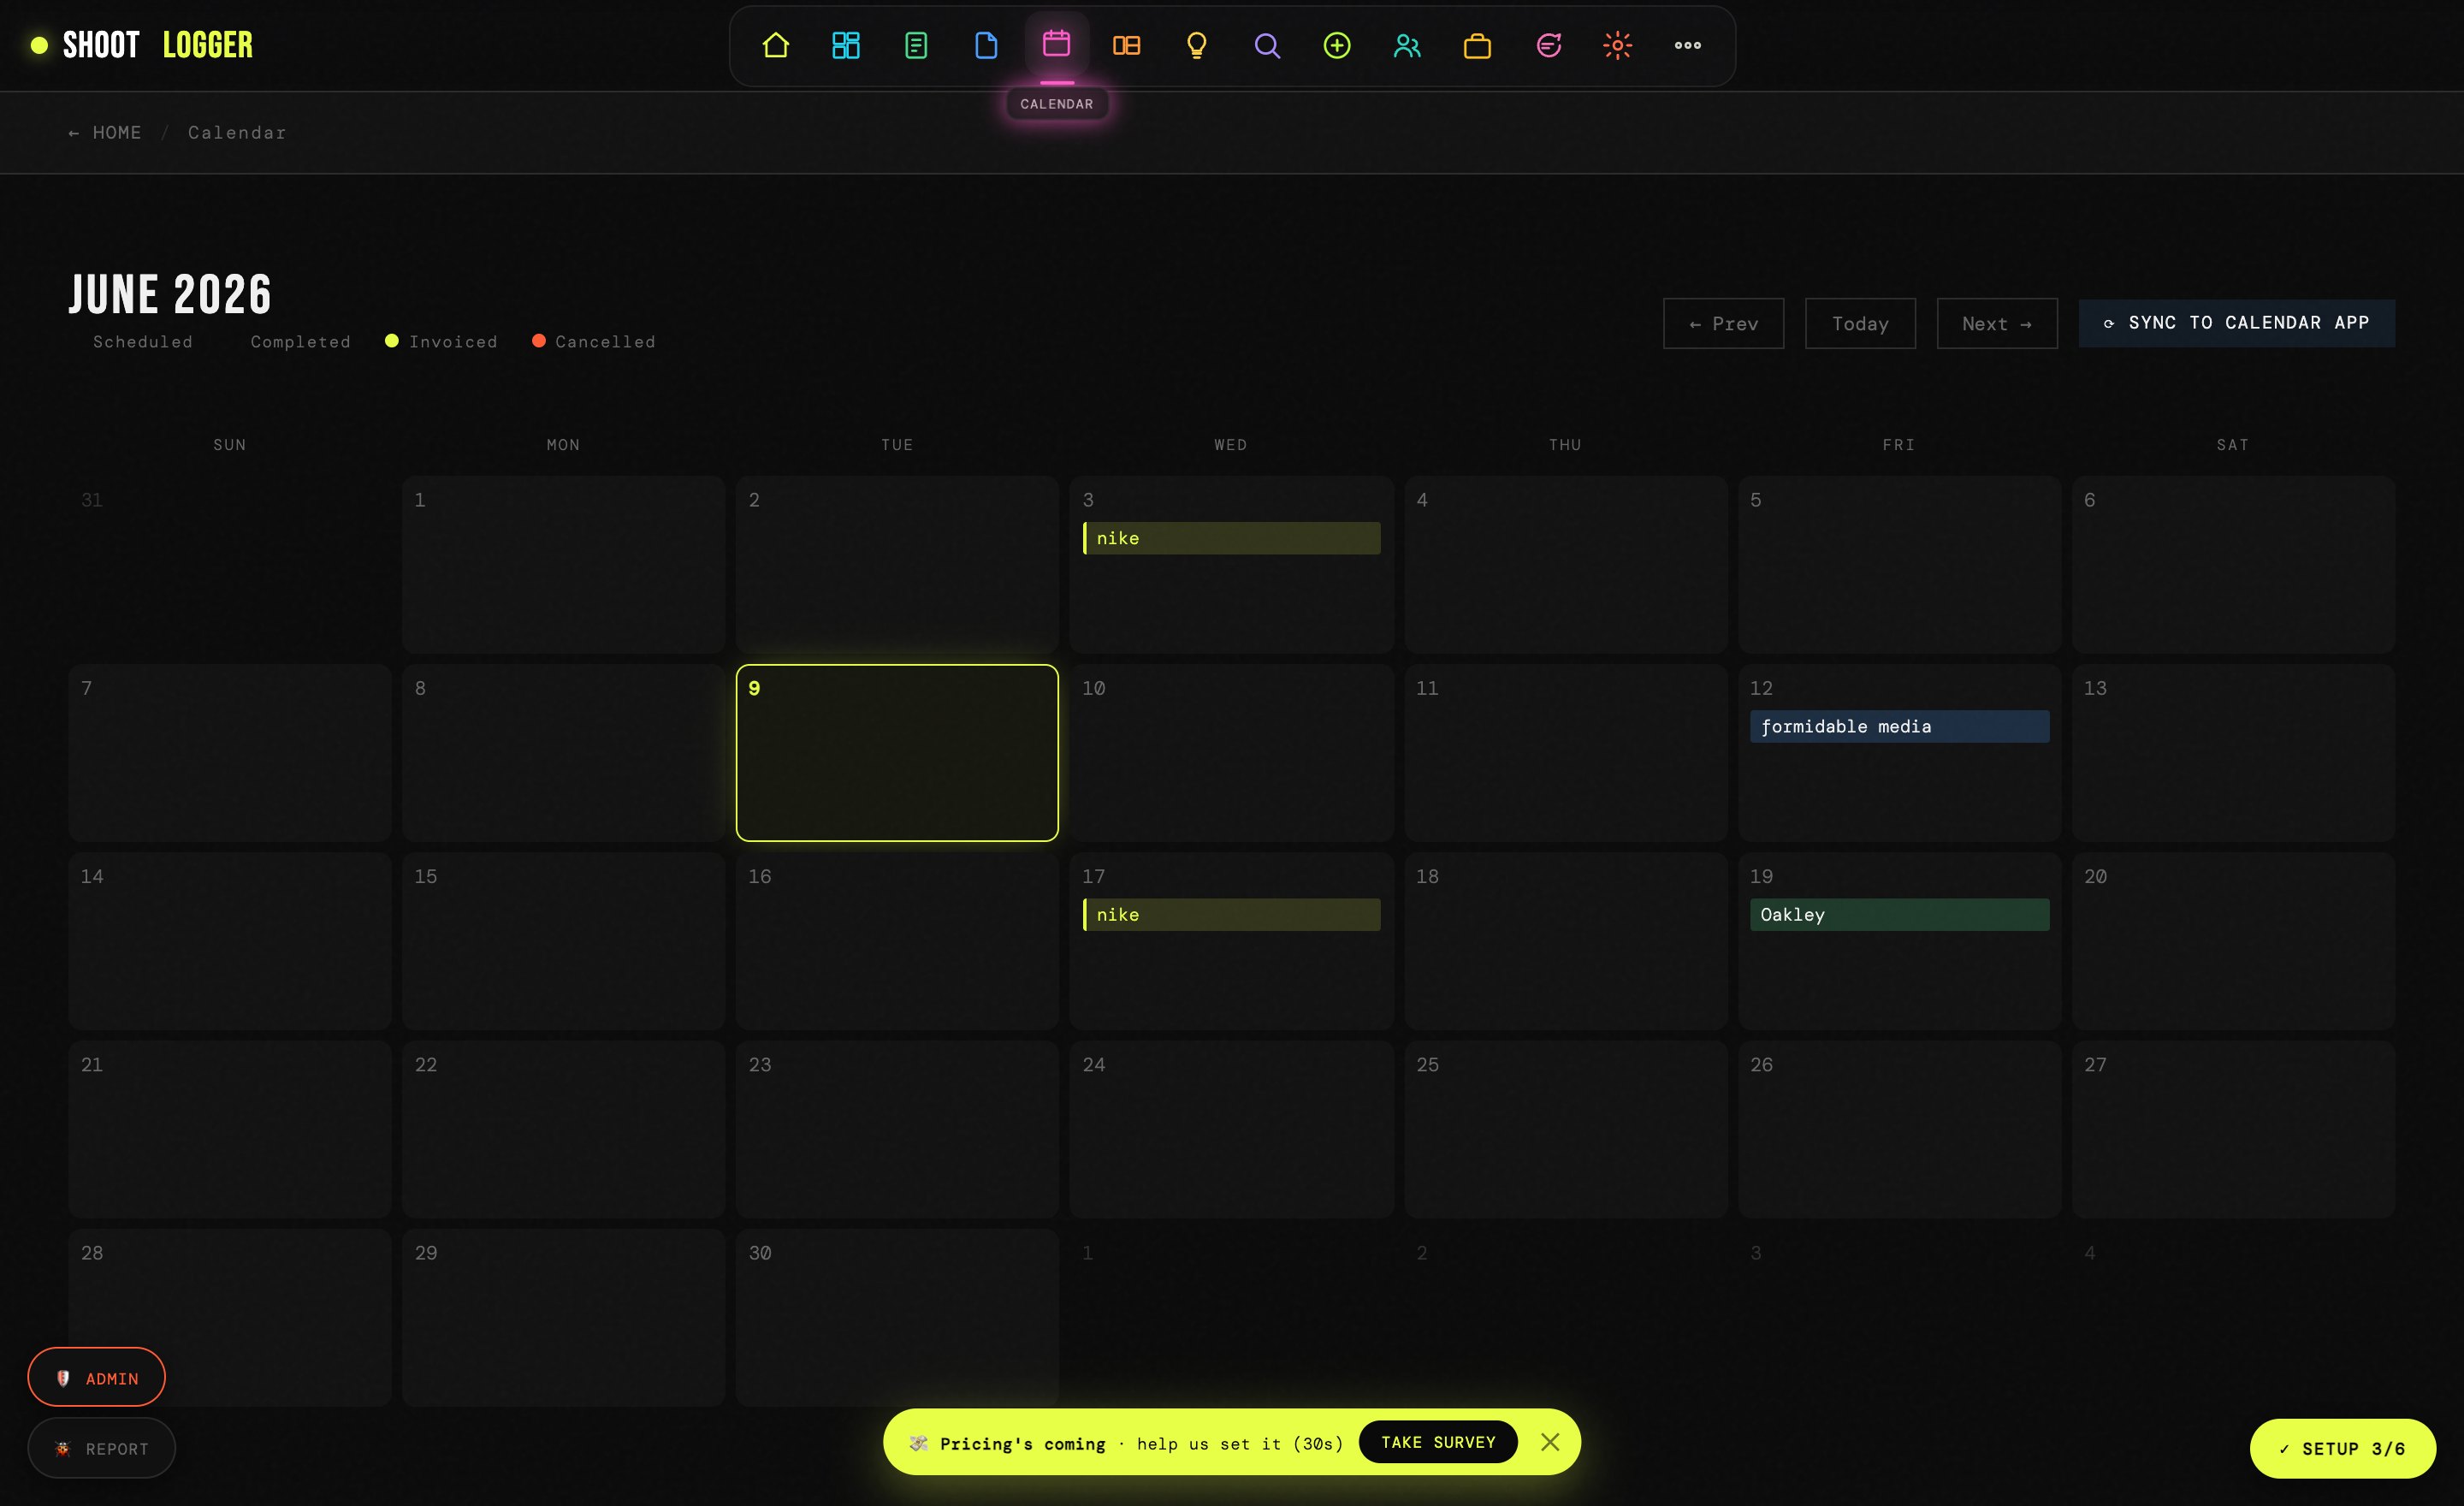Select the June 21 day cell
The width and height of the screenshot is (2464, 1506).
coord(229,1129)
